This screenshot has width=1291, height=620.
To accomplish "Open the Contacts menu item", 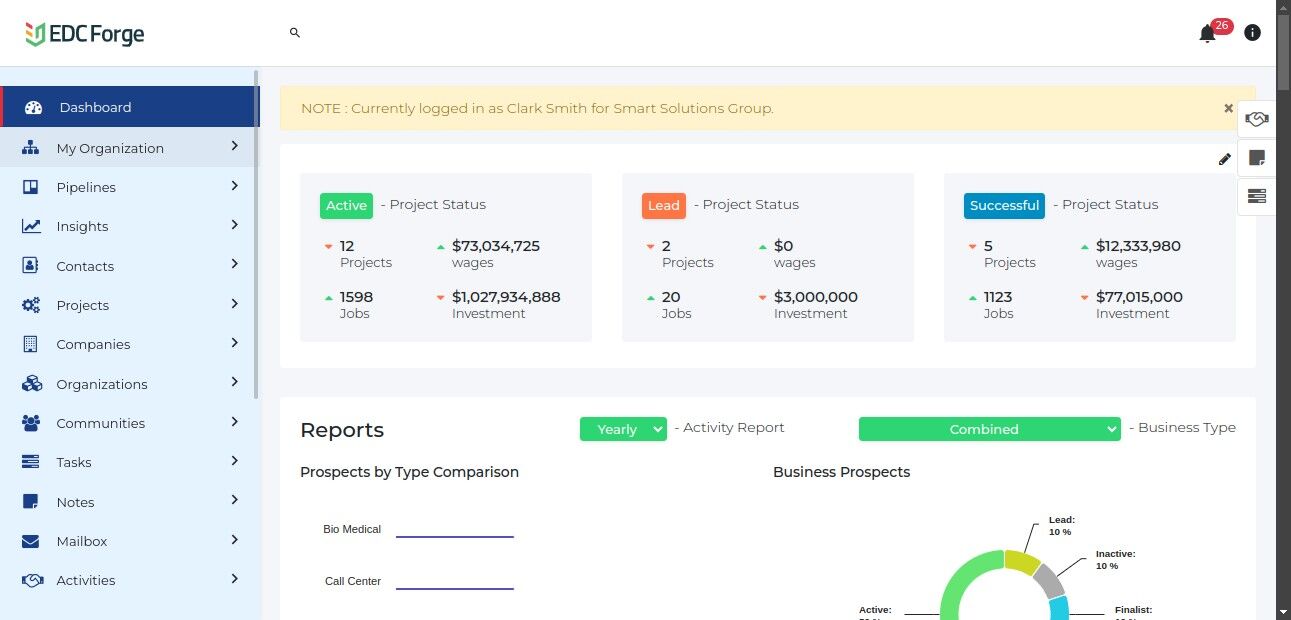I will (x=130, y=266).
